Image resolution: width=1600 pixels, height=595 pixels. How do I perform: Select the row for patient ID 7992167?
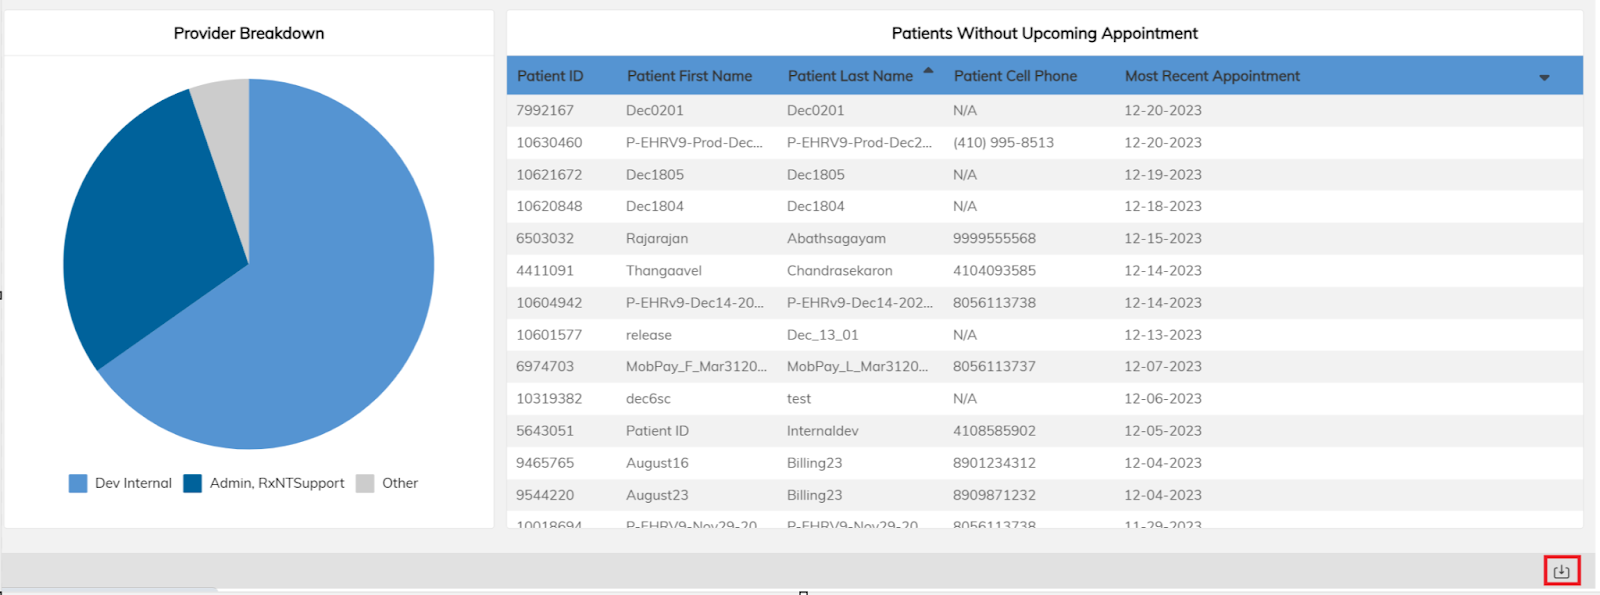(1044, 110)
